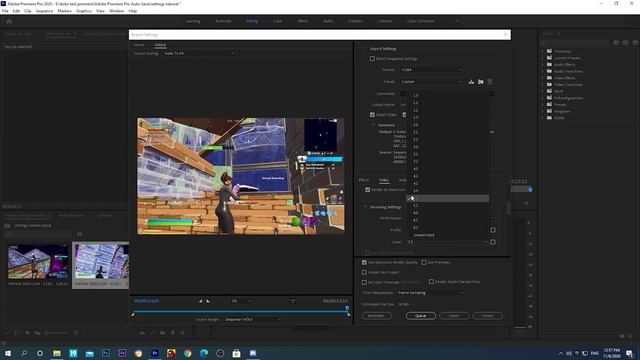Click the Windows Start button
Image resolution: width=640 pixels, height=360 pixels.
pyautogui.click(x=7, y=353)
